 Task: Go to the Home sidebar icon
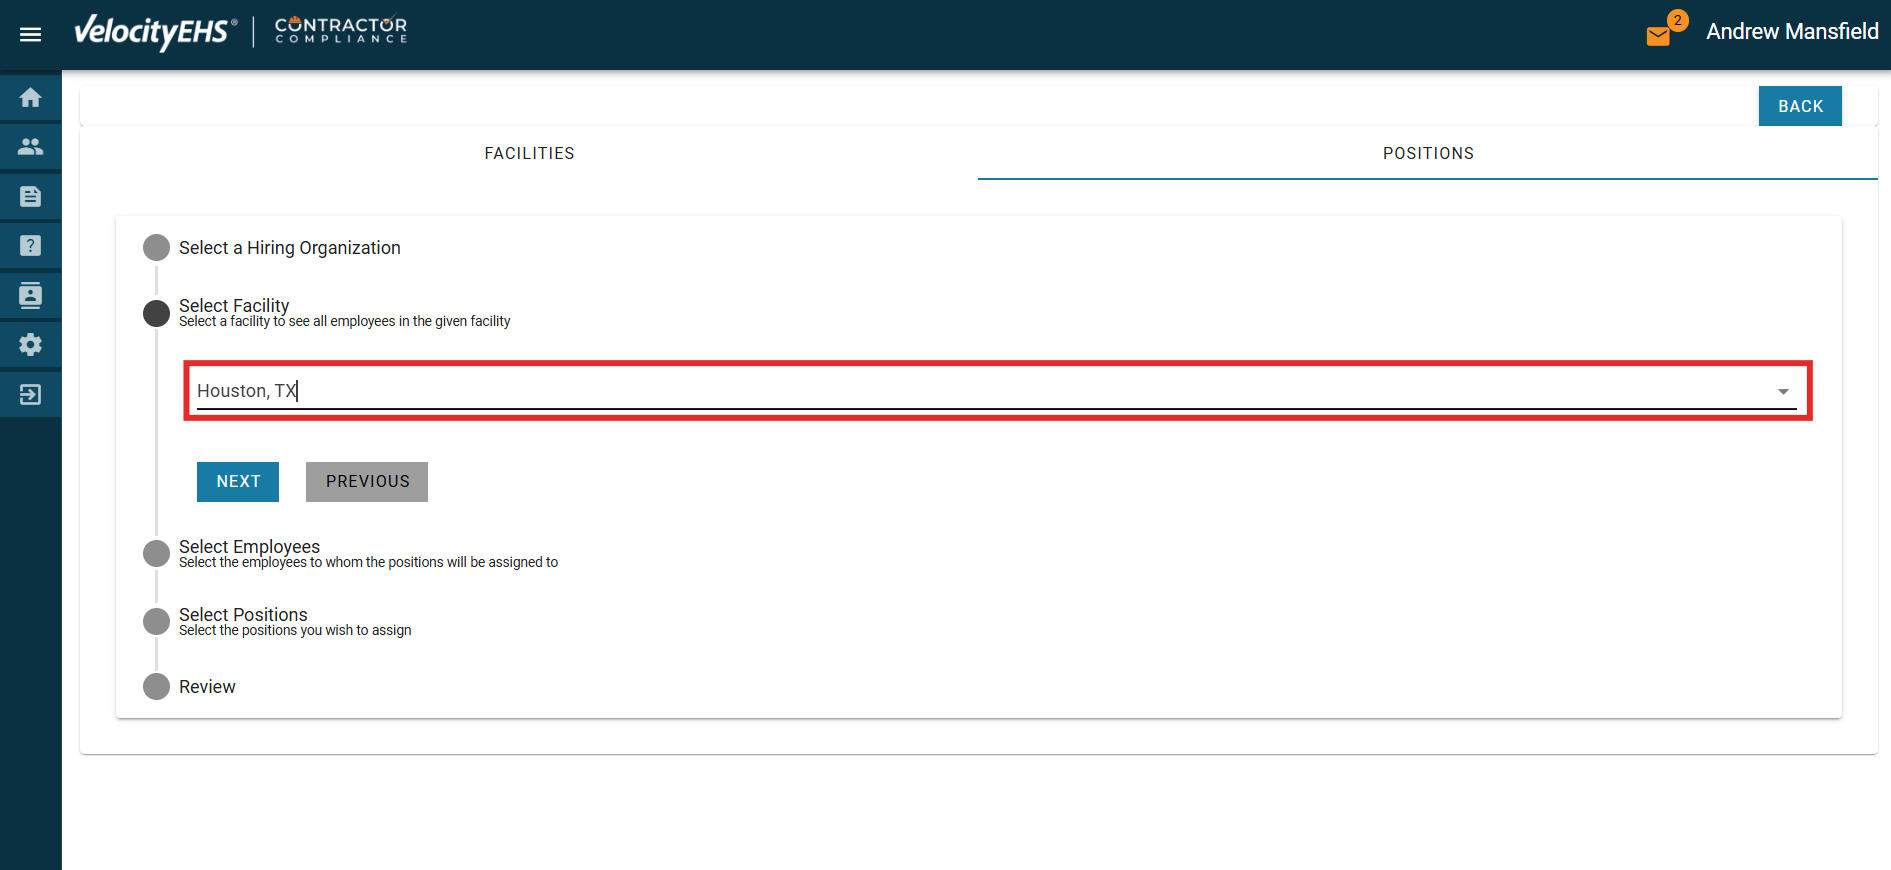(31, 98)
